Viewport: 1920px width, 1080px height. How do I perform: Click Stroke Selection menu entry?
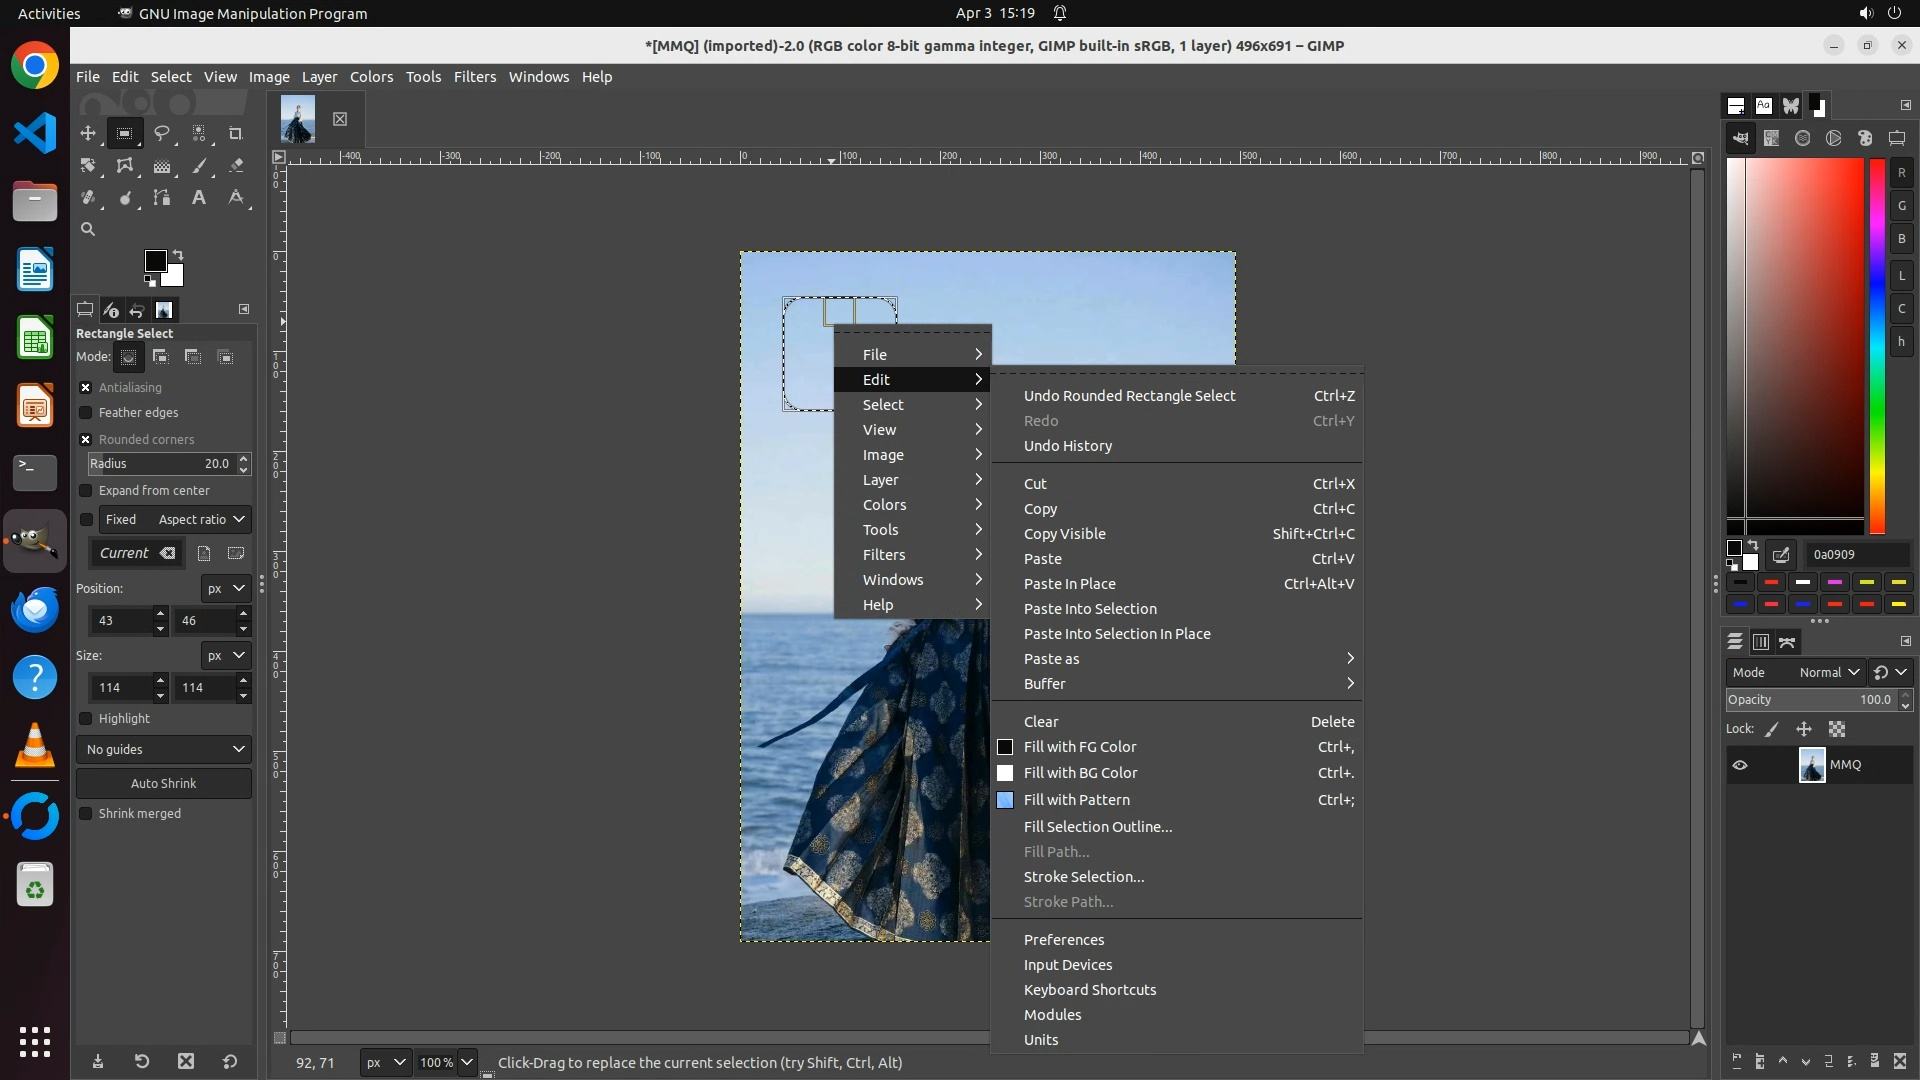tap(1084, 877)
